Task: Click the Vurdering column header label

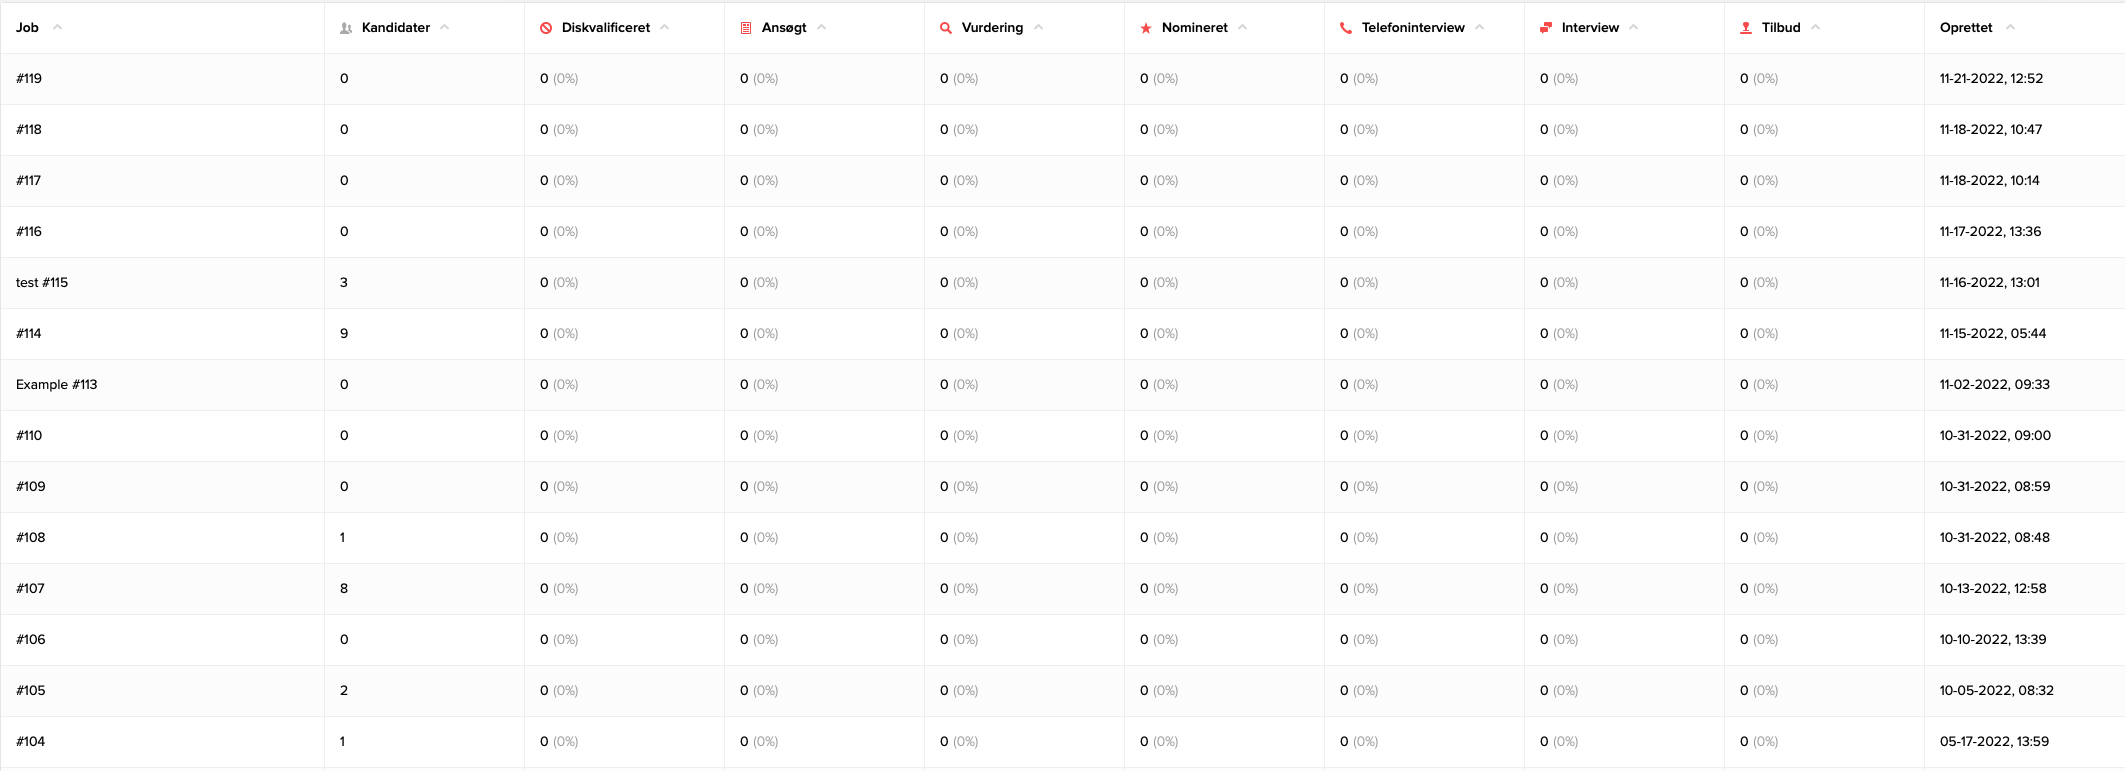Action: [992, 28]
